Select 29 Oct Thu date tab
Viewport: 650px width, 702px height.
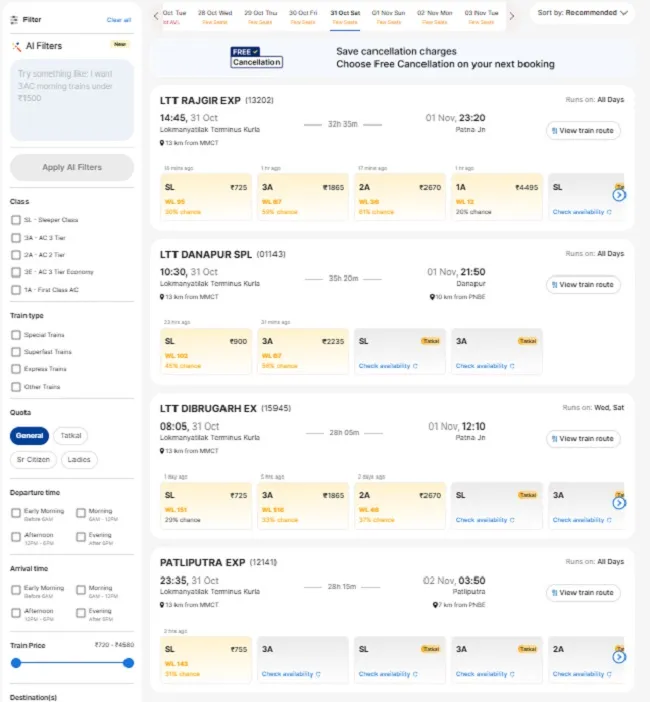coord(261,17)
